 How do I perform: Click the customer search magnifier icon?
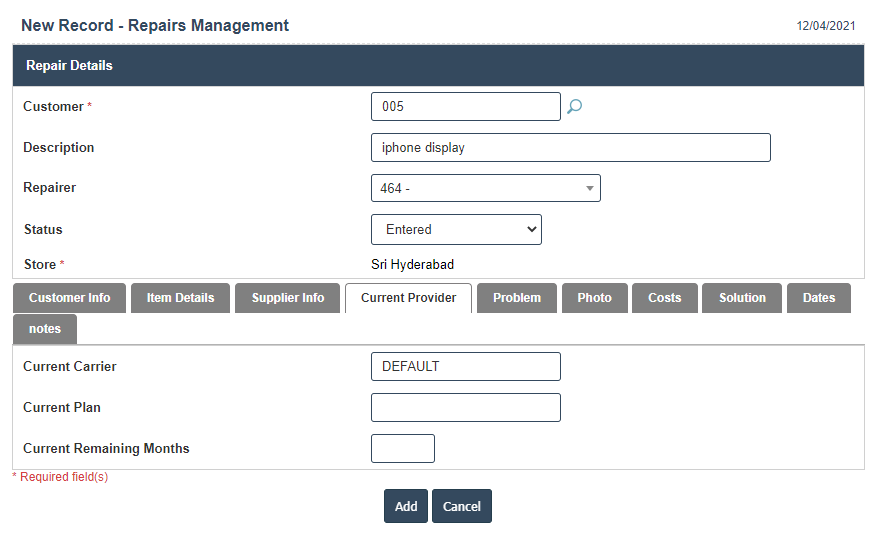574,107
